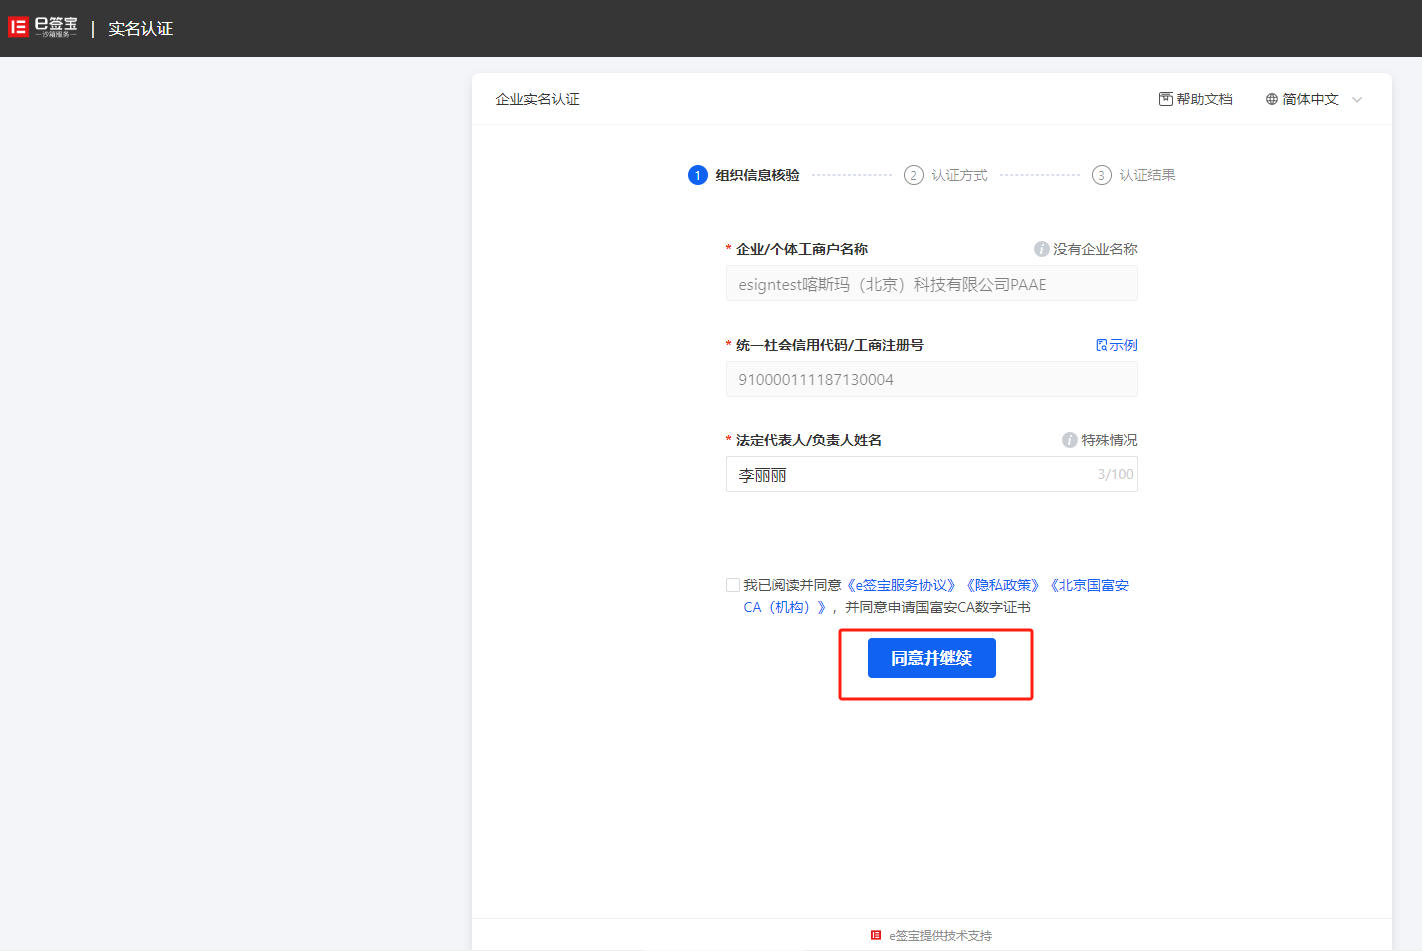Viewport: 1422px width, 951px height.
Task: Click step 2 circle icon
Action: pyautogui.click(x=913, y=175)
